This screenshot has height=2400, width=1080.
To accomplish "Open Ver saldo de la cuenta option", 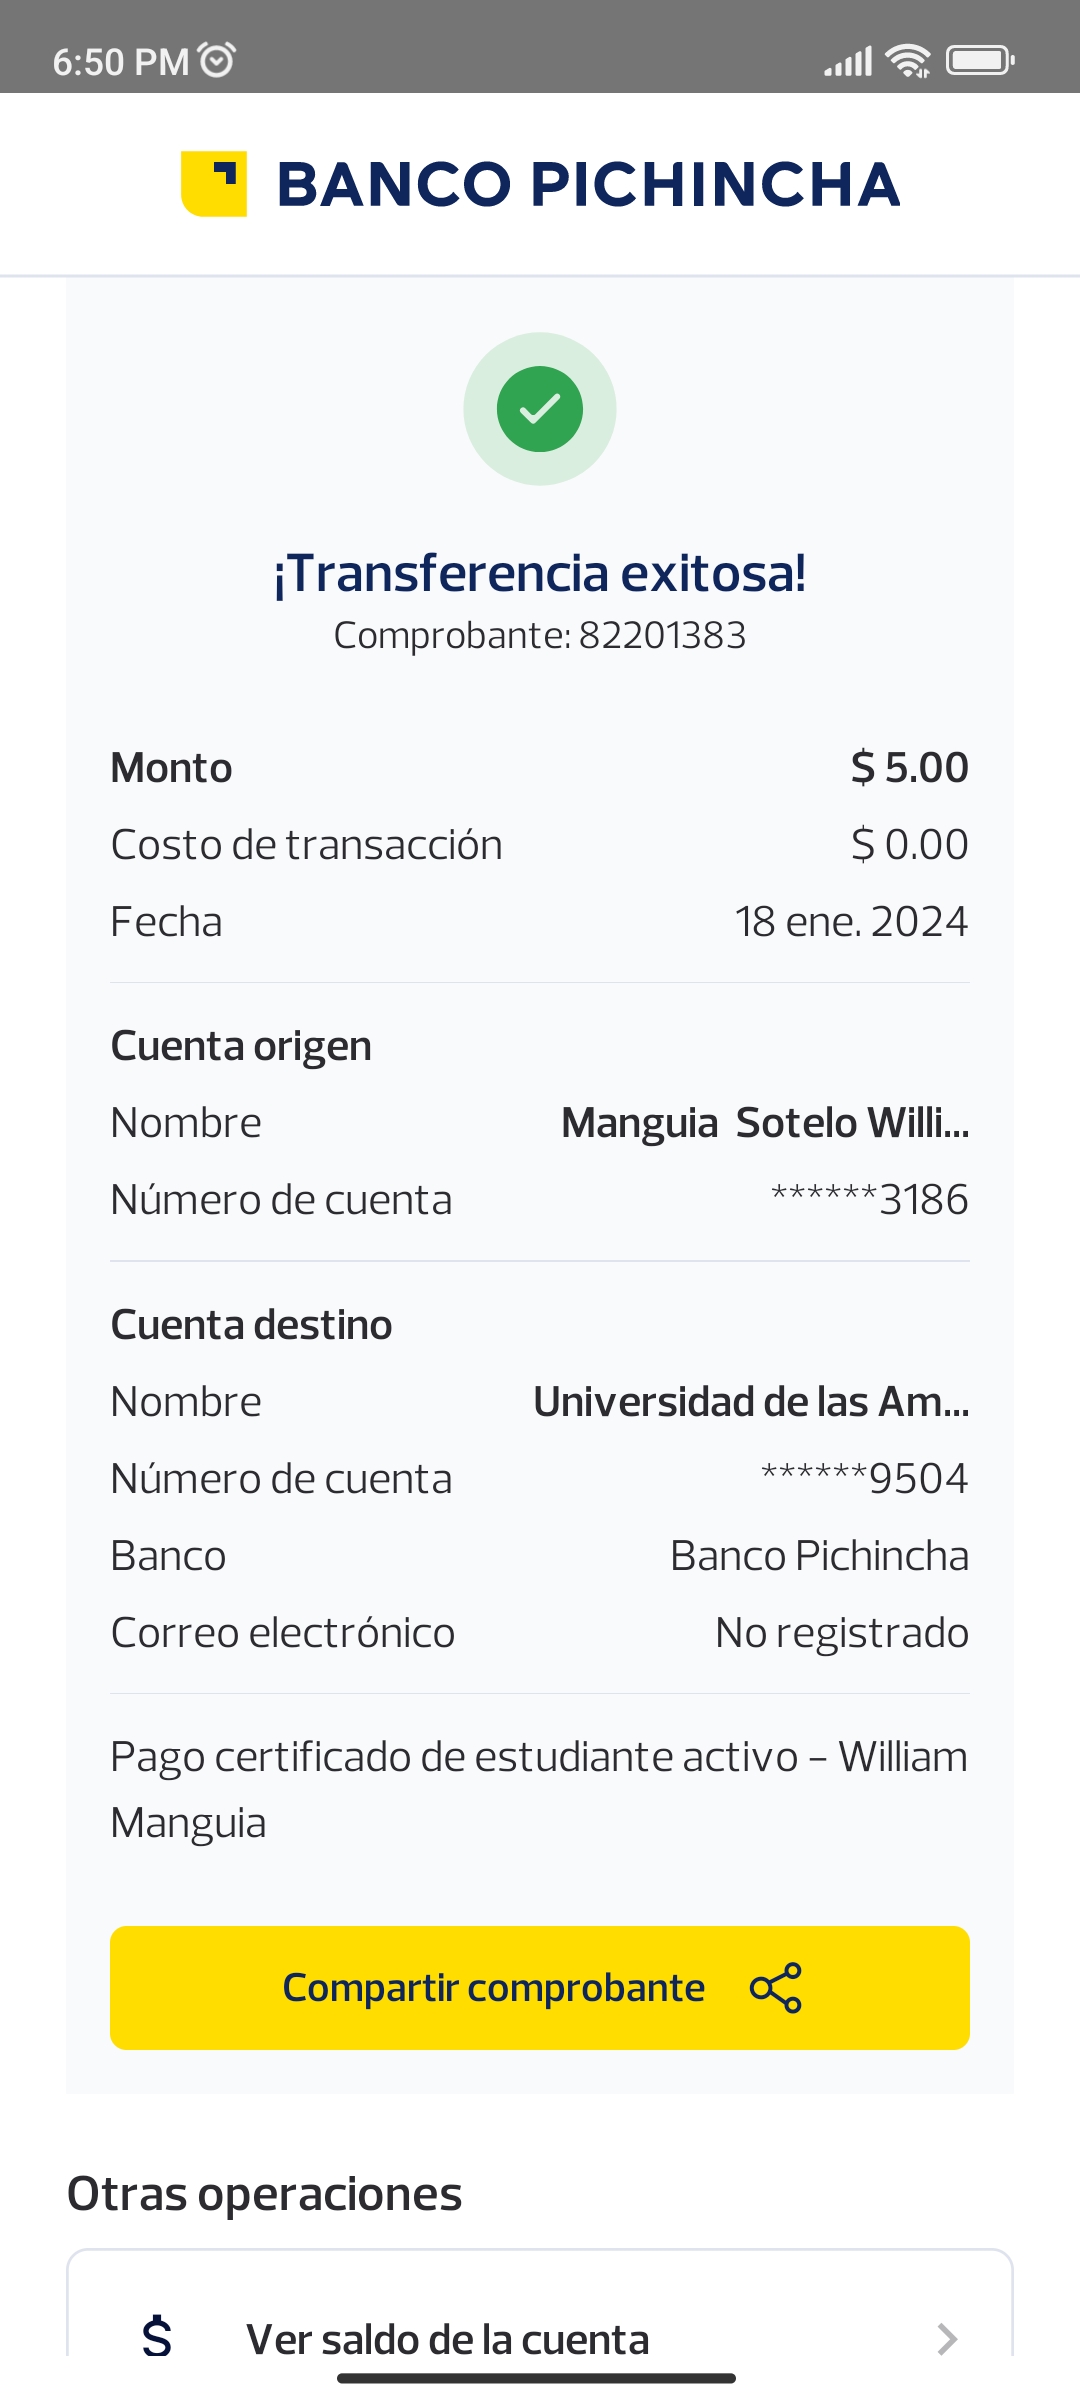I will (448, 2338).
